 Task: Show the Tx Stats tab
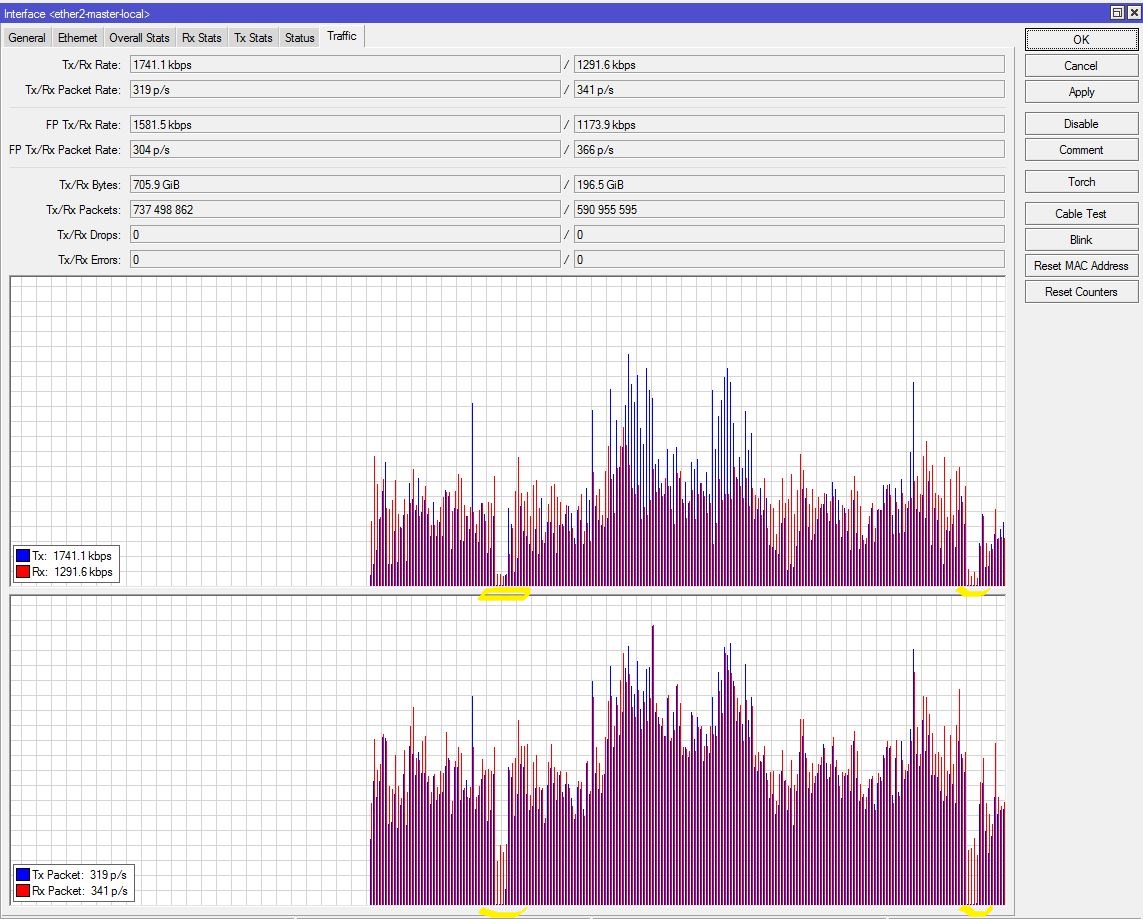[253, 38]
